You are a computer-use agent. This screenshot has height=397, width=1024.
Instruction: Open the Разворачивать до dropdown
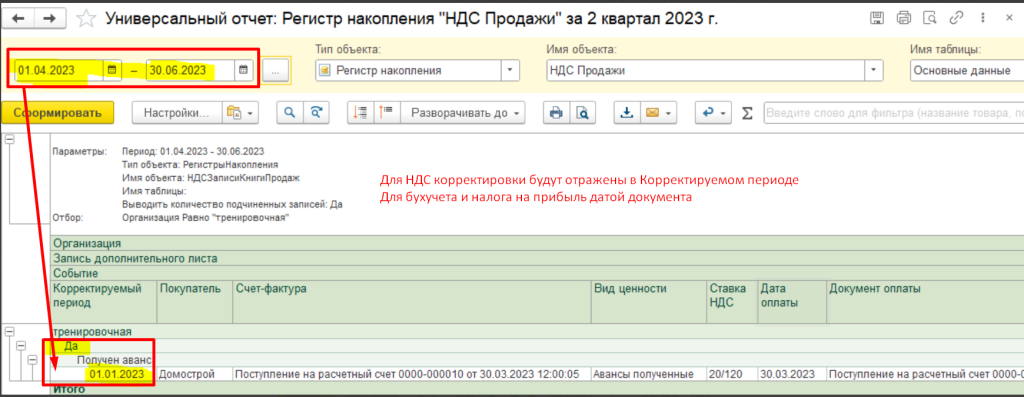tap(462, 112)
